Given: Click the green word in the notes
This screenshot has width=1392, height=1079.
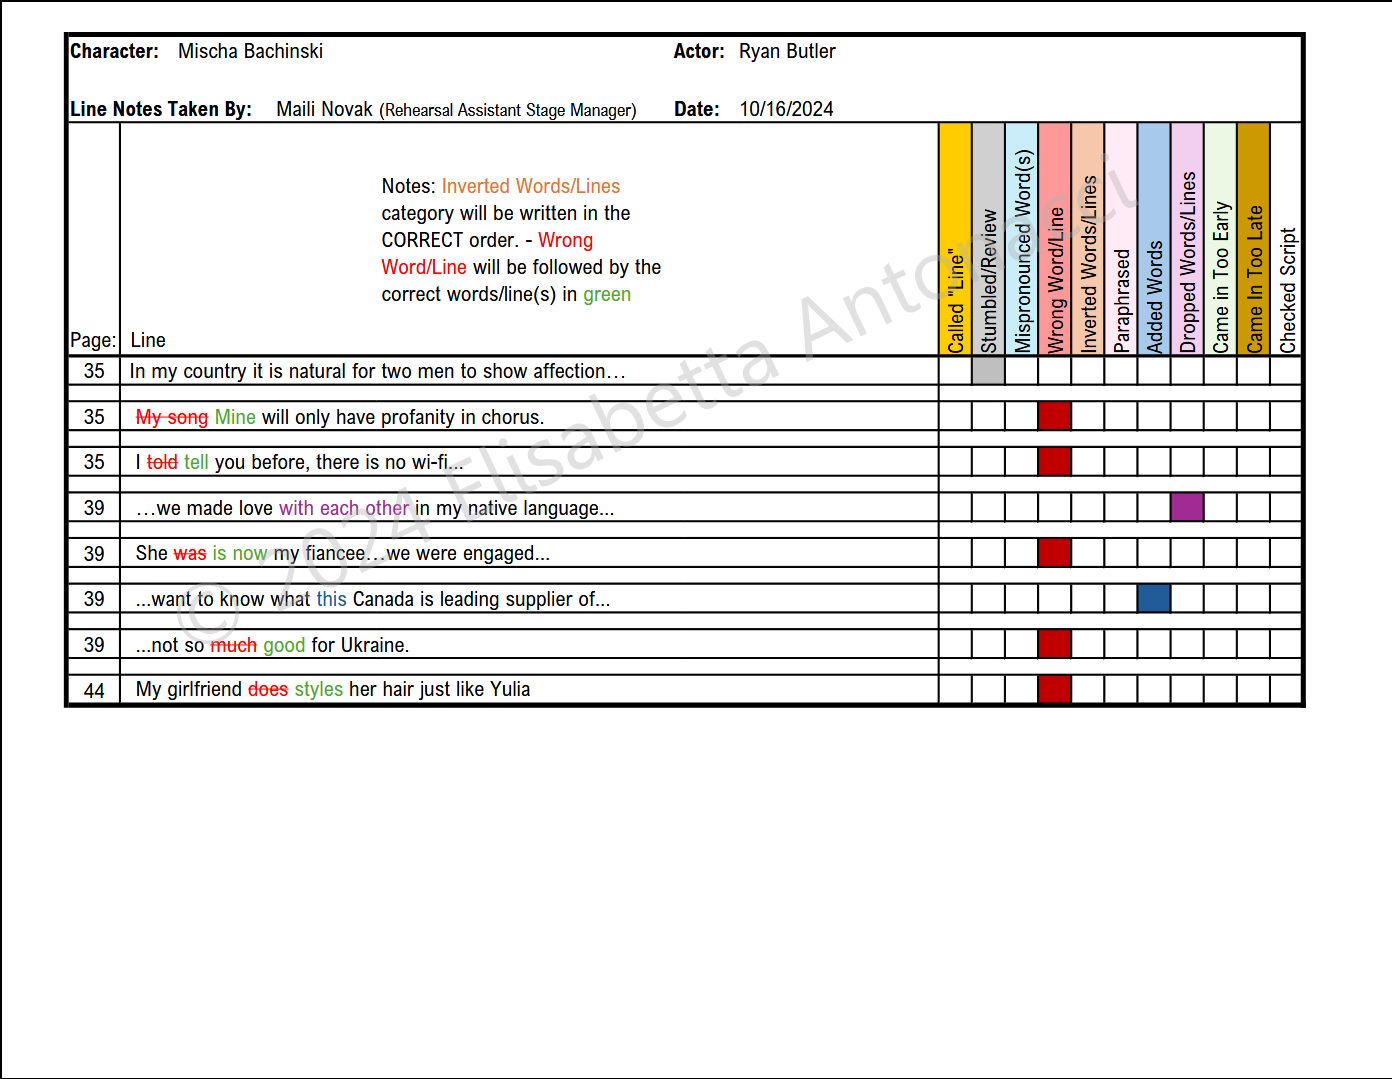Looking at the screenshot, I should [607, 294].
